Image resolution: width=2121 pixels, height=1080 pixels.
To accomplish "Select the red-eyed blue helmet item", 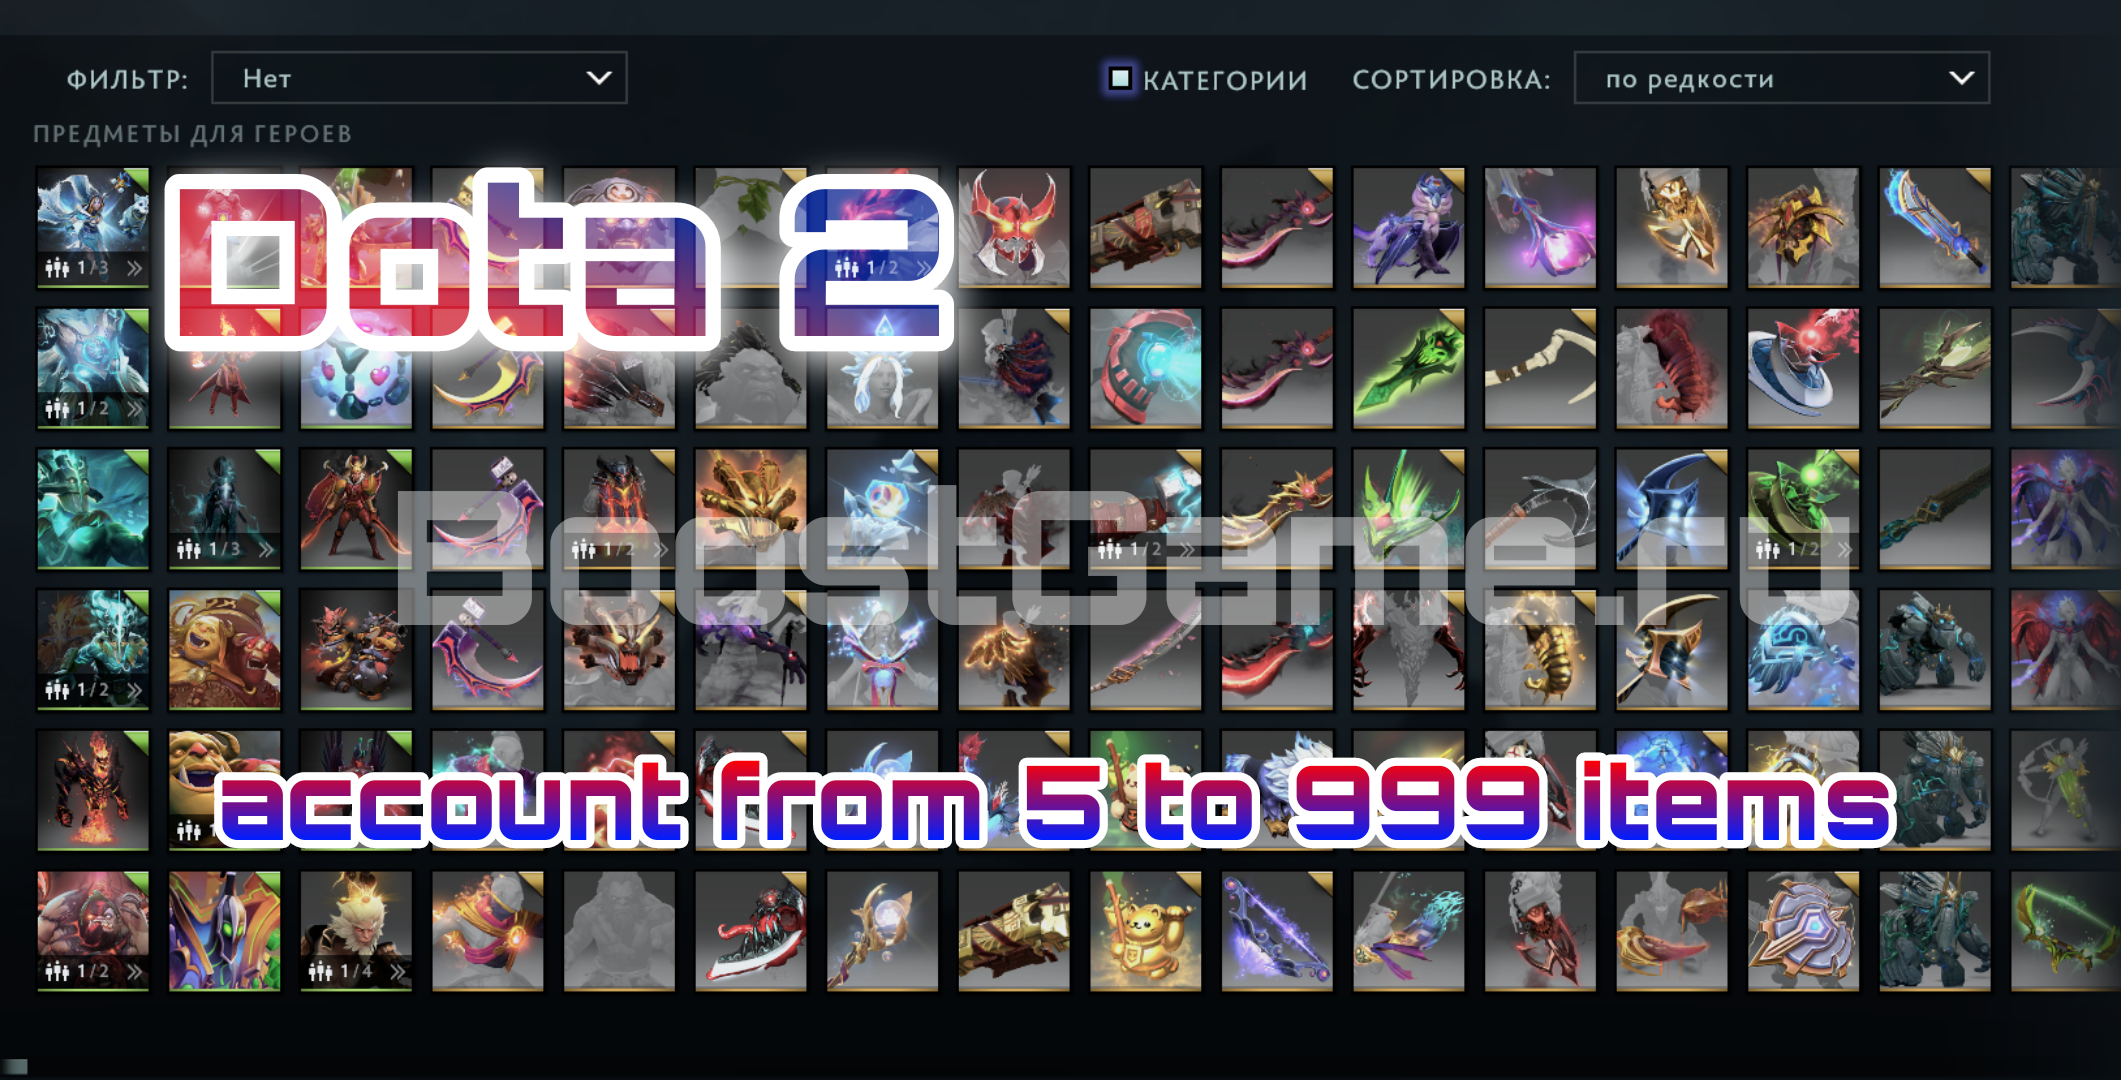I will [x=1804, y=368].
